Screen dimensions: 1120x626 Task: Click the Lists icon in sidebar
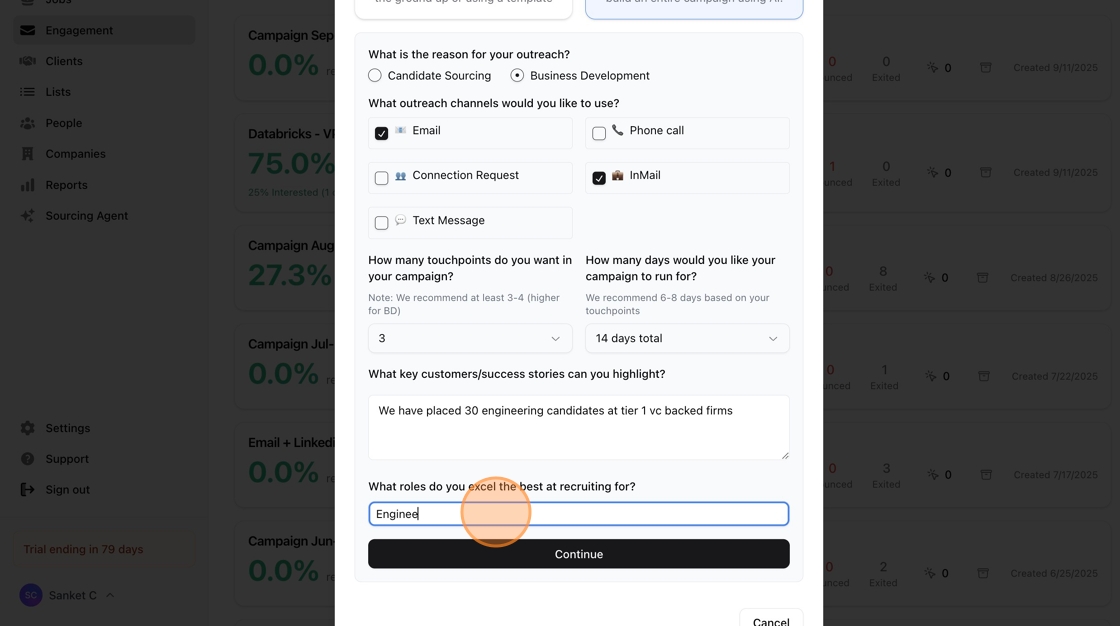27,92
